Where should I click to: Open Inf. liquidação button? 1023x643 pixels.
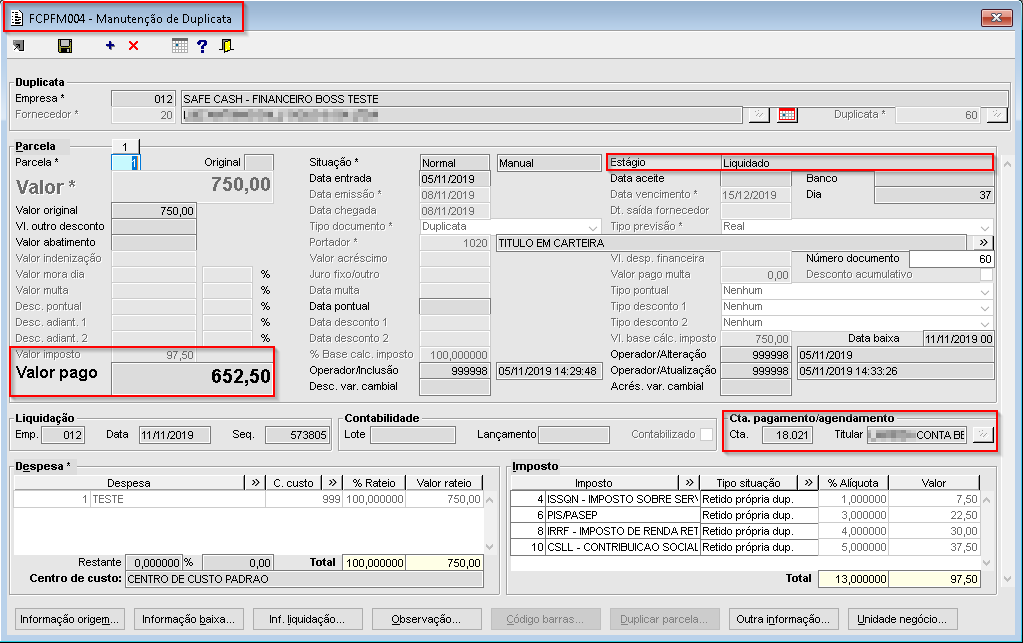click(x=307, y=619)
